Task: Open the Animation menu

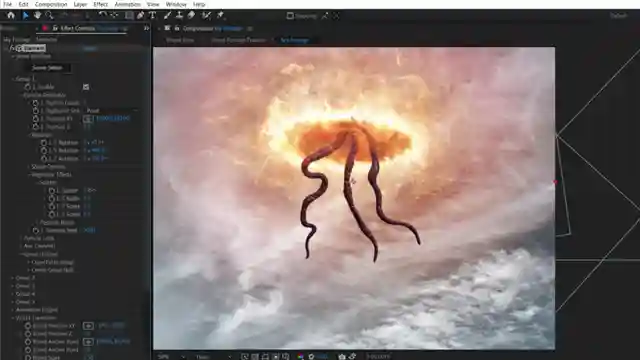Action: (127, 4)
